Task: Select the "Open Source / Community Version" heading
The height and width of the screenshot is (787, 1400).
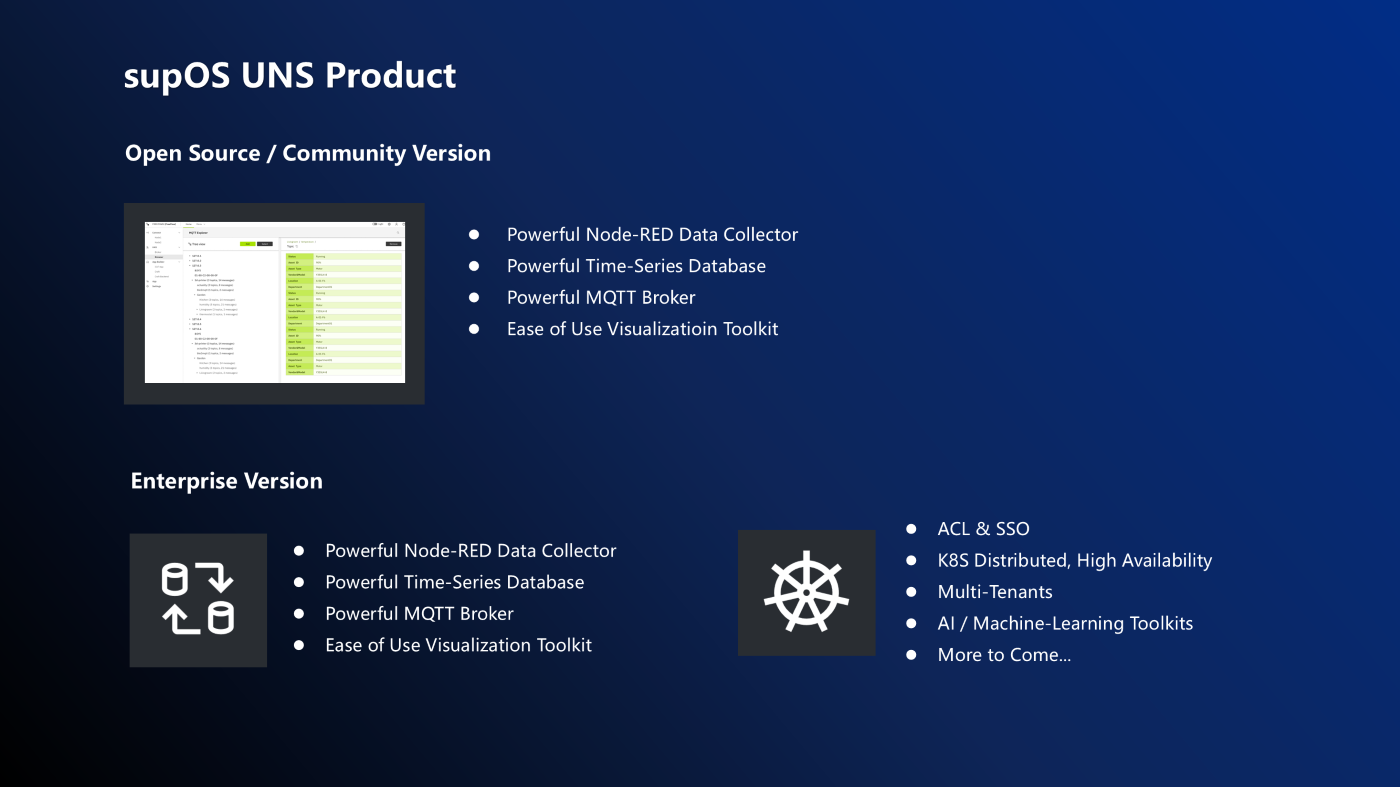Action: click(x=308, y=153)
